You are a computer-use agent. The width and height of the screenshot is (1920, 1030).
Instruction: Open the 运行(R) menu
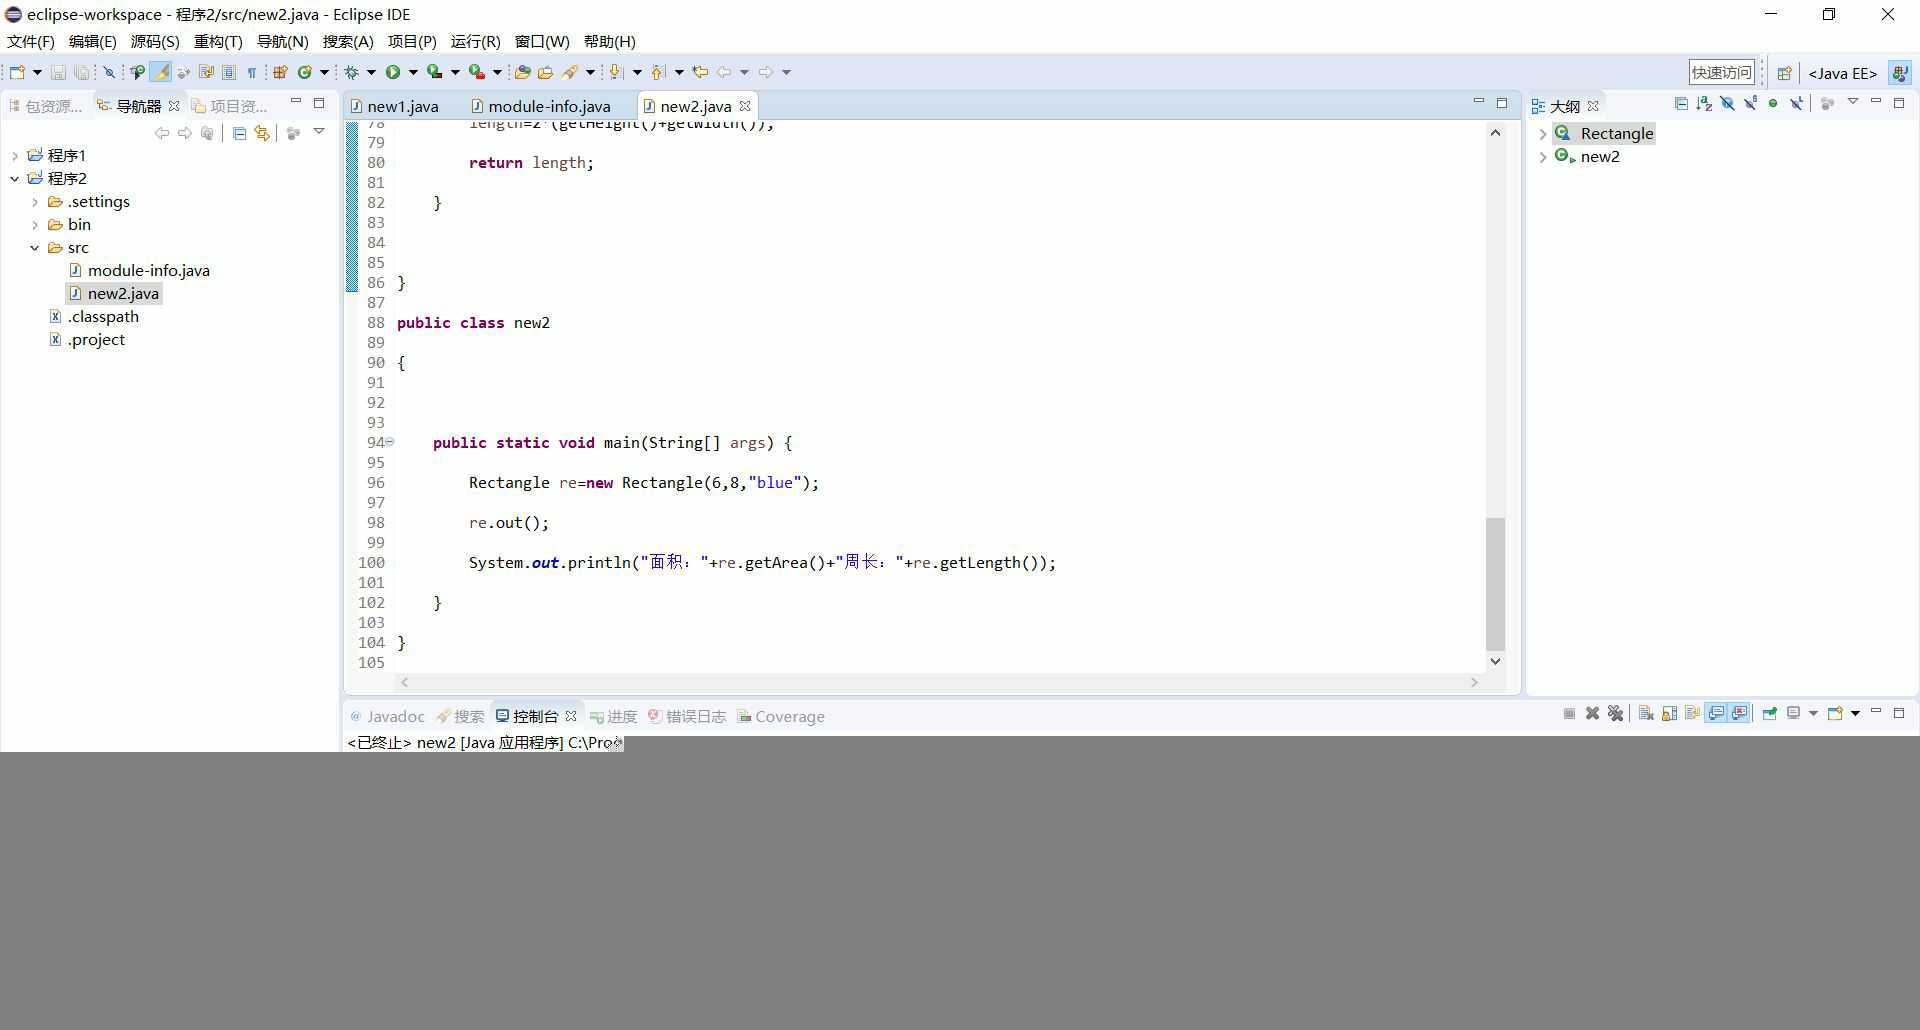(x=476, y=41)
